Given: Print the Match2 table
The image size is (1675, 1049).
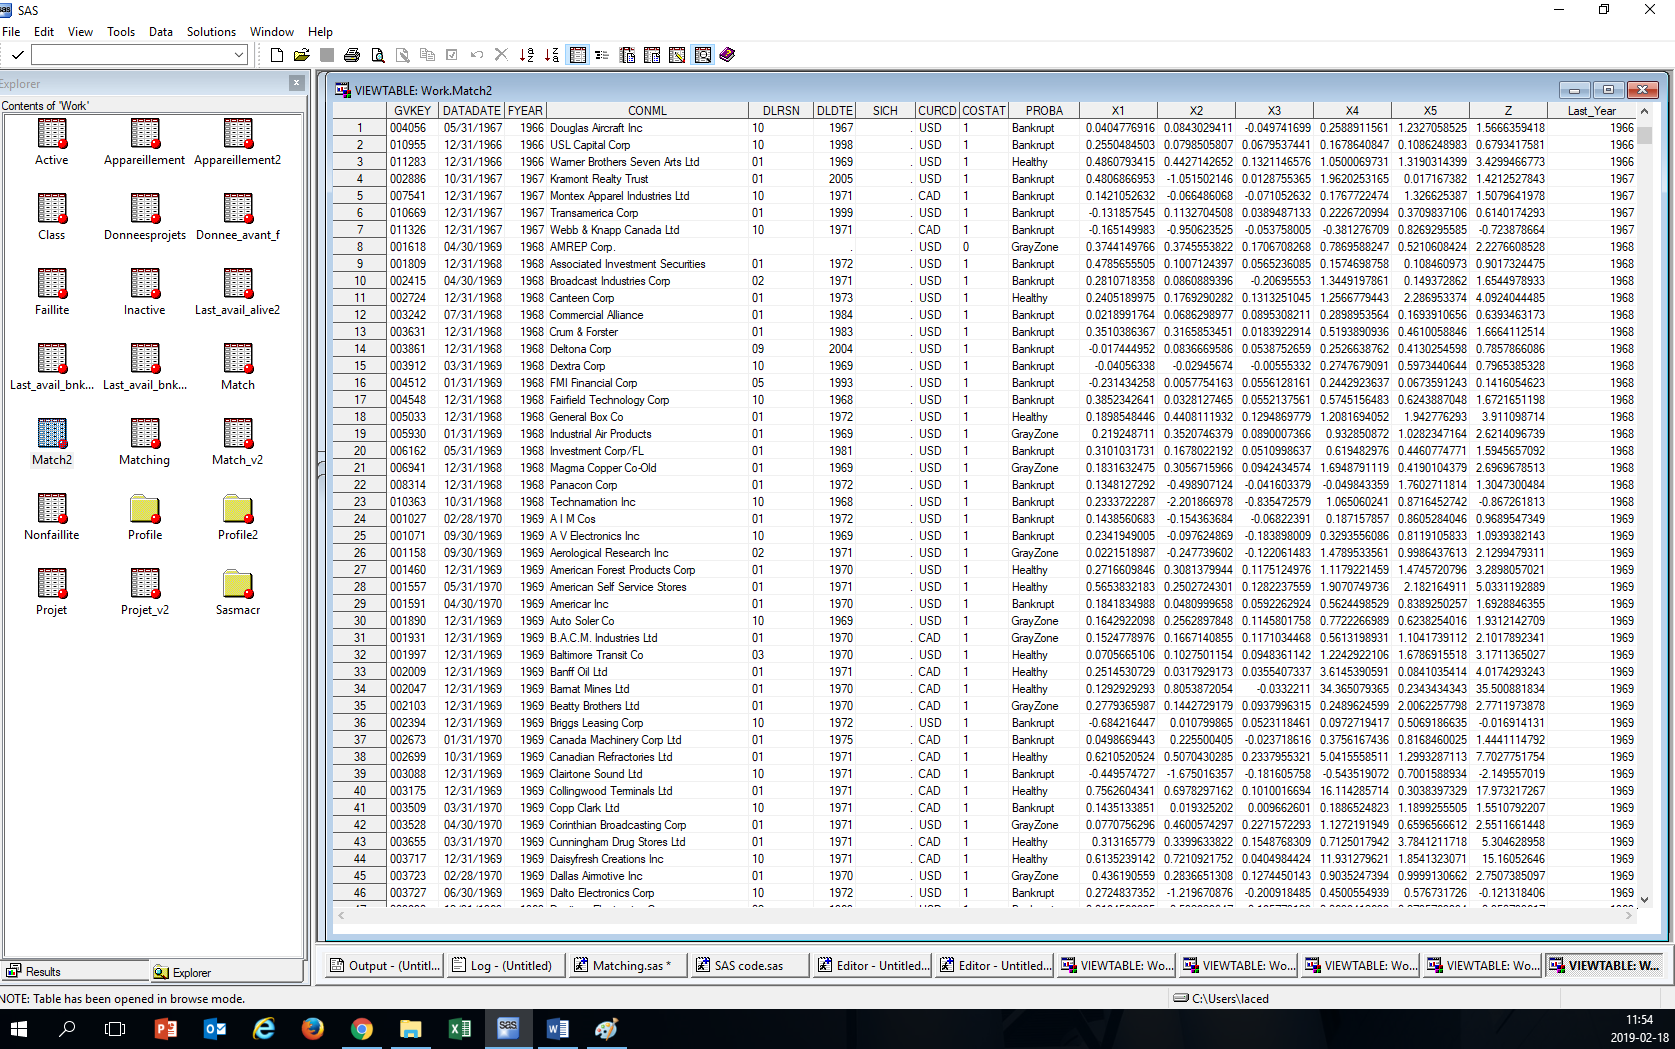Looking at the screenshot, I should coord(352,55).
